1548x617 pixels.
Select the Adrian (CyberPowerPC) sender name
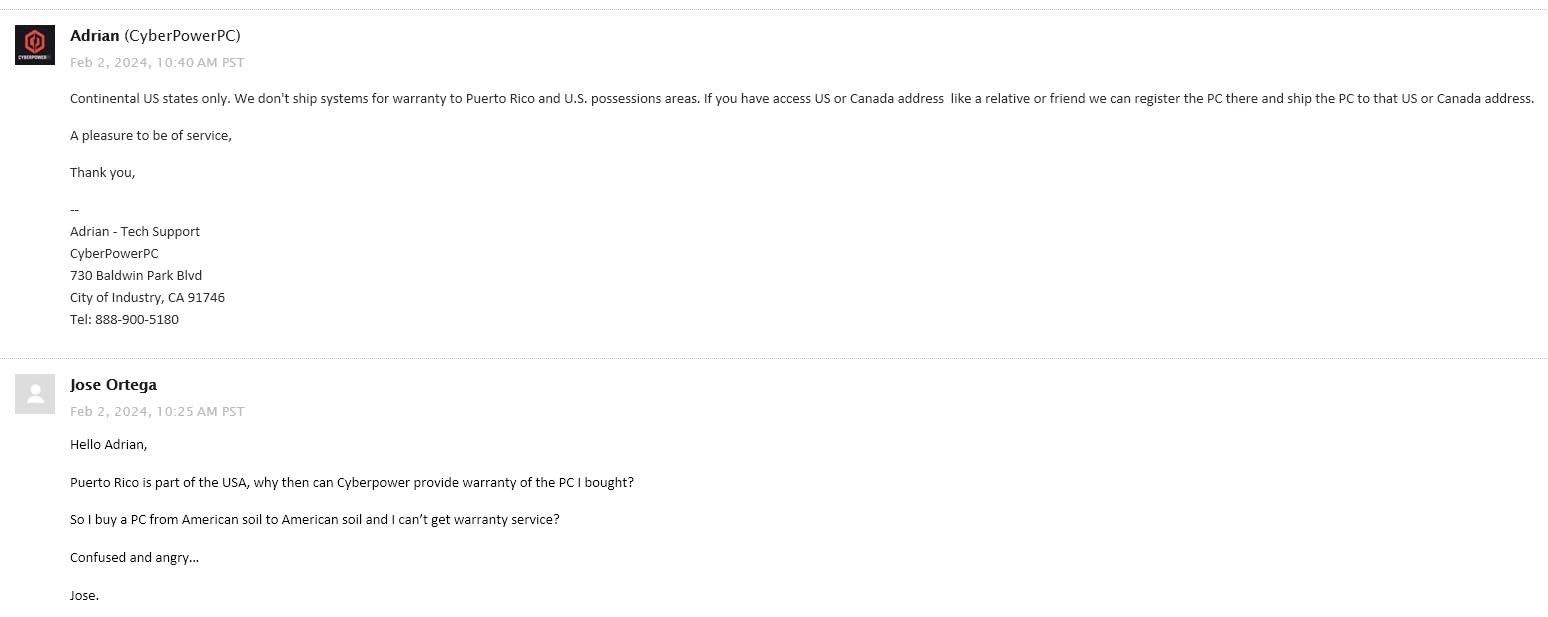155,36
